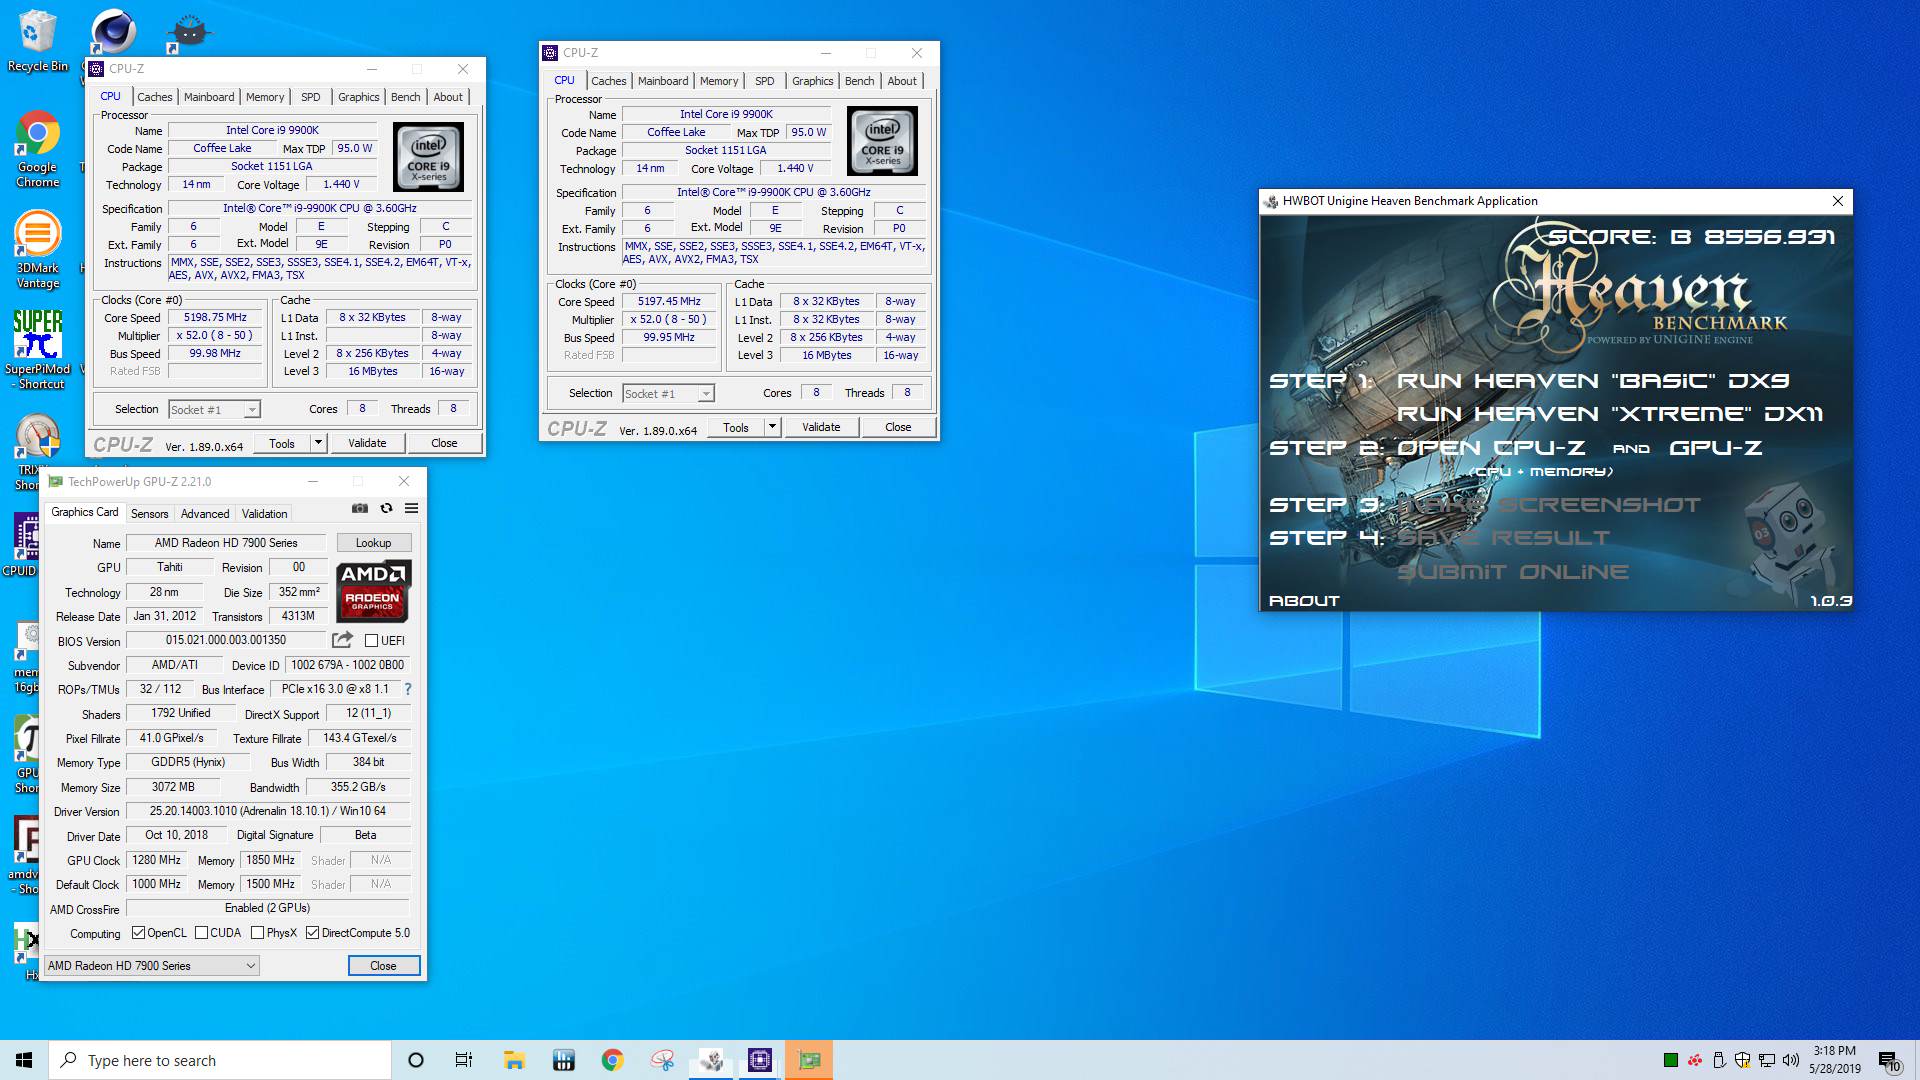The width and height of the screenshot is (1920, 1080).
Task: Open the notification center icon
Action: coord(1888,1060)
